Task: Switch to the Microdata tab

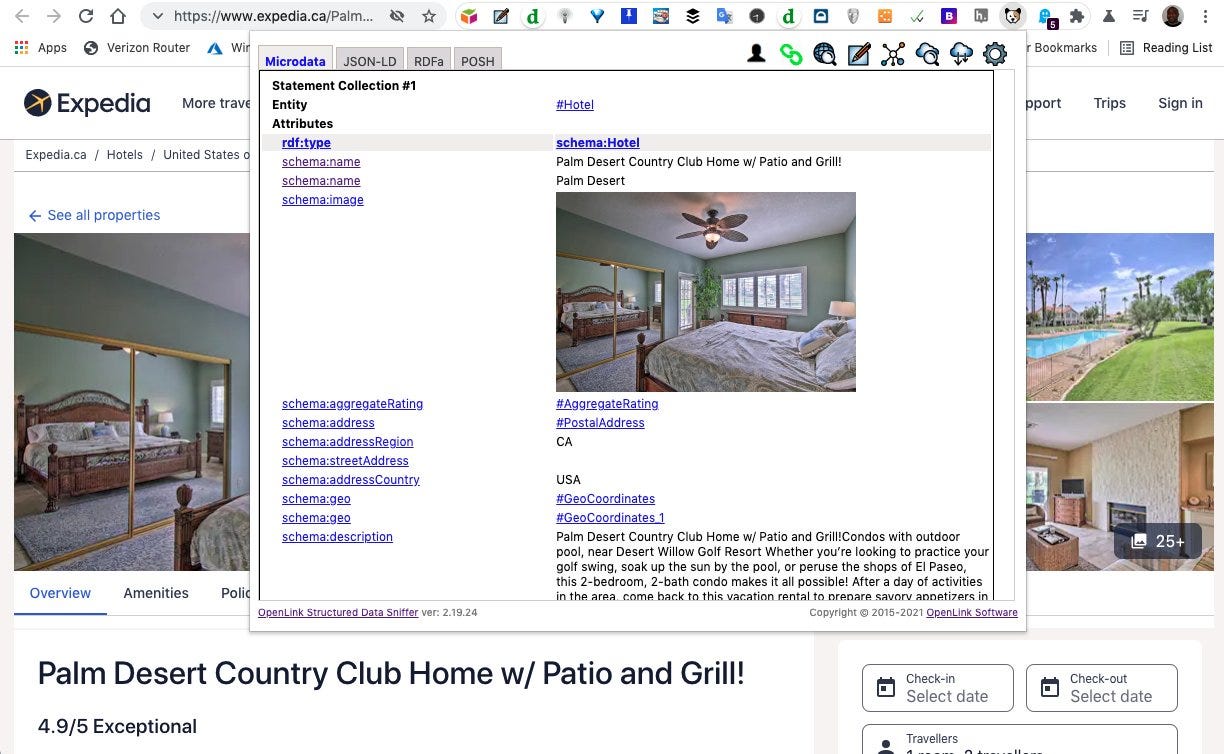Action: click(295, 61)
